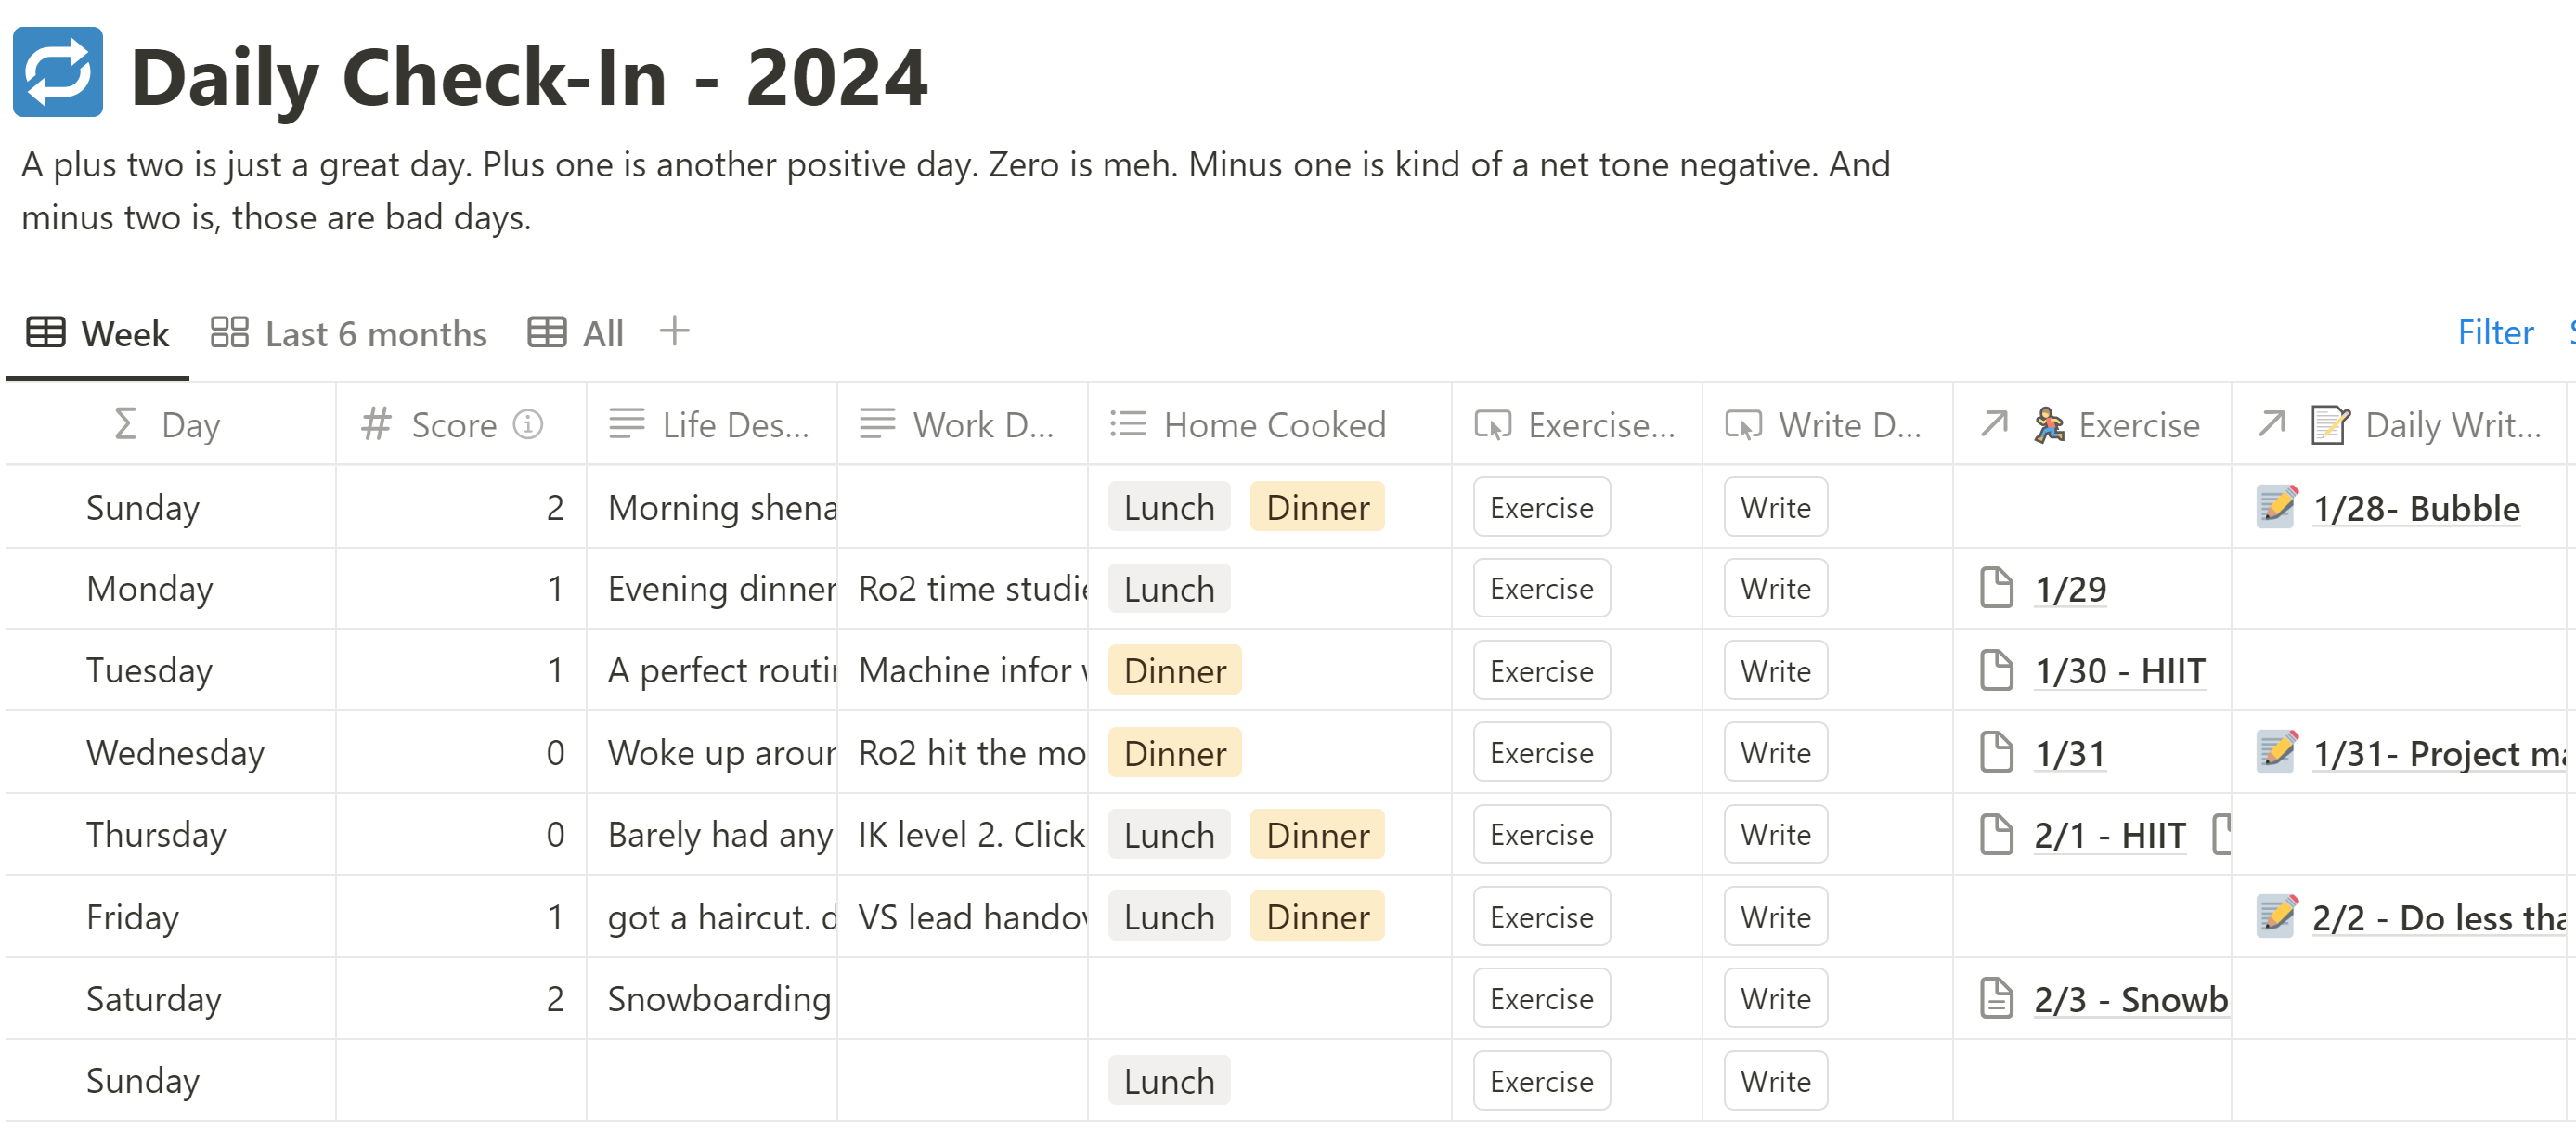Click the Score info circle icon
This screenshot has width=2576, height=1131.
point(528,425)
